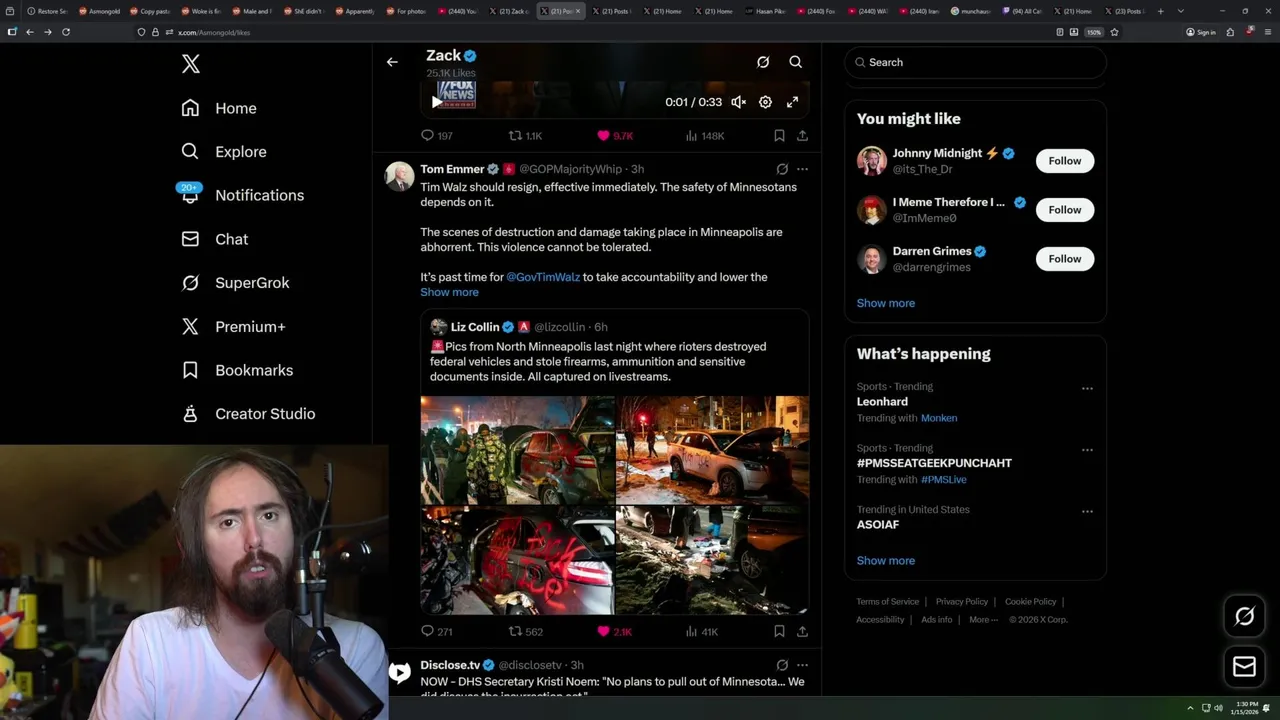Open SuperGrok in the sidebar
1280x720 pixels.
(235, 283)
